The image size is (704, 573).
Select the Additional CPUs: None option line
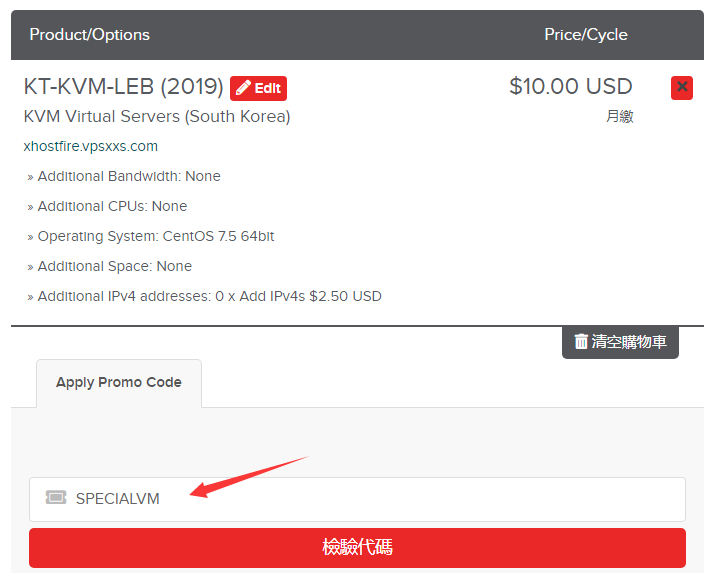click(107, 207)
